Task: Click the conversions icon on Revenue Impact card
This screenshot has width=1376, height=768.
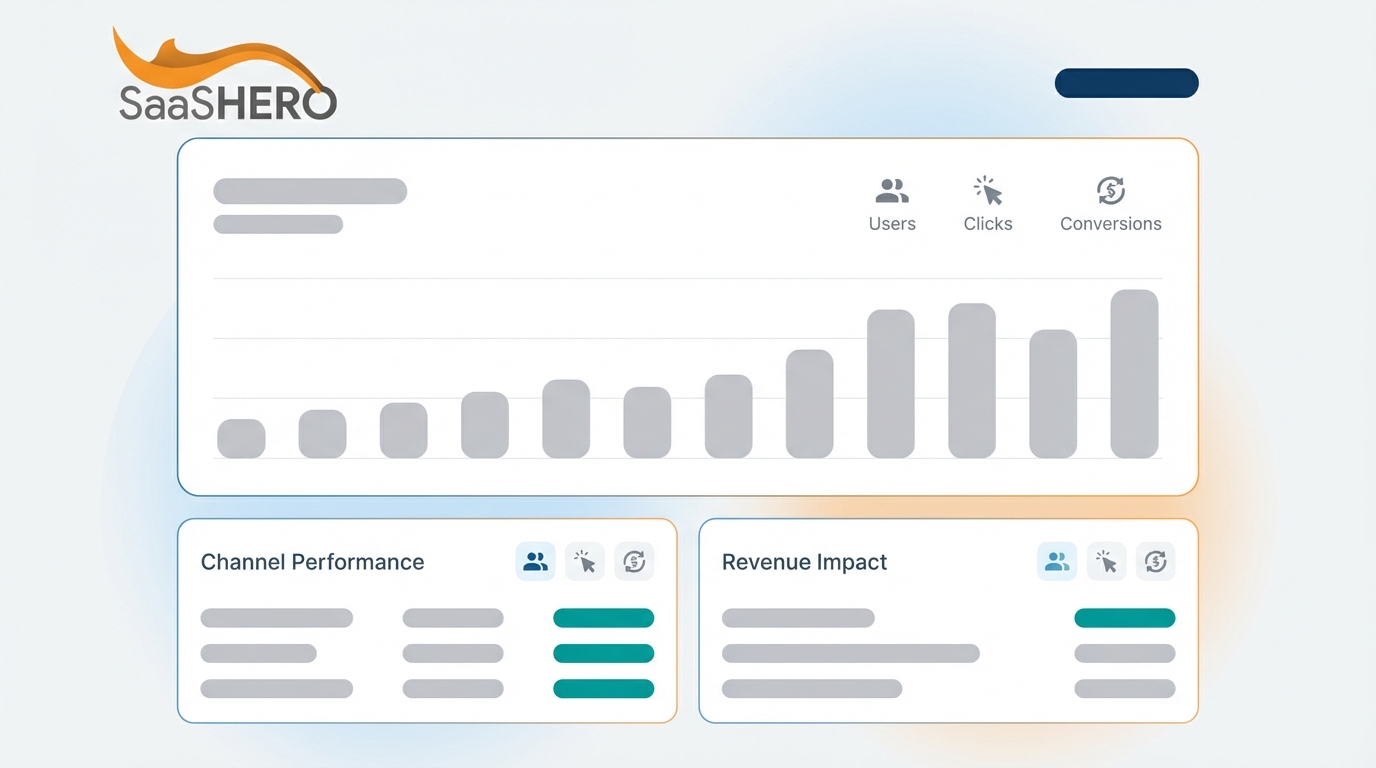Action: click(1156, 561)
